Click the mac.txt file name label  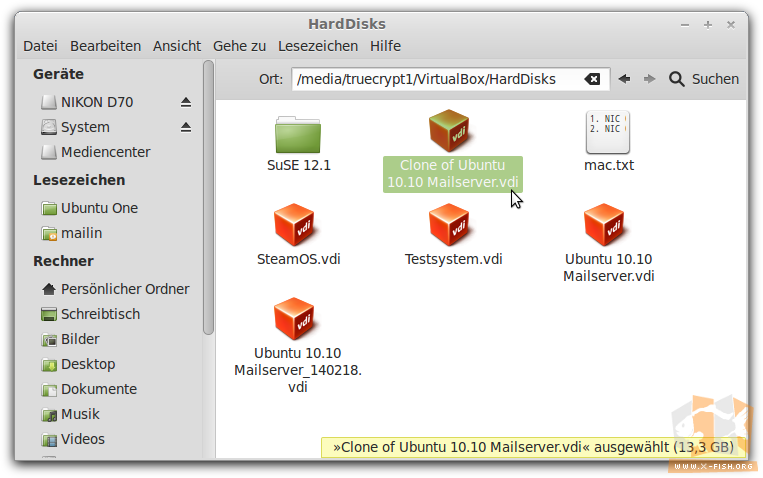click(x=609, y=165)
